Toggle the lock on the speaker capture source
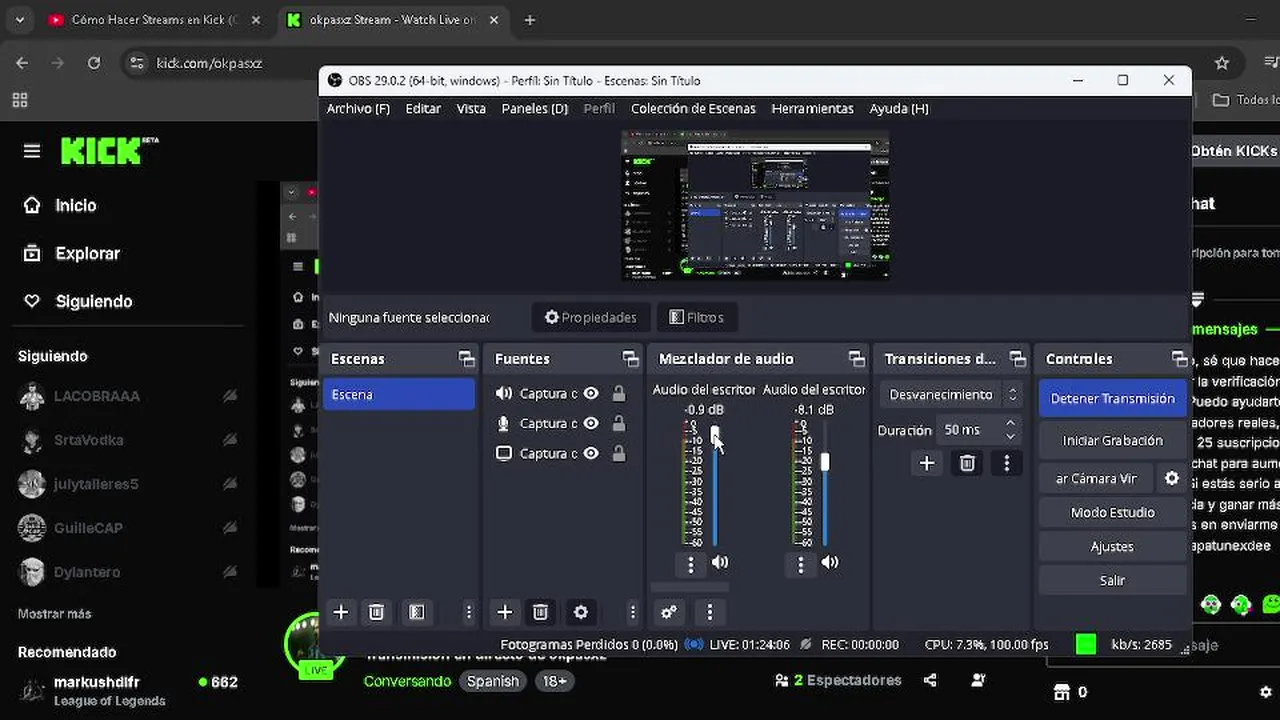Image resolution: width=1280 pixels, height=720 pixels. pyautogui.click(x=619, y=394)
